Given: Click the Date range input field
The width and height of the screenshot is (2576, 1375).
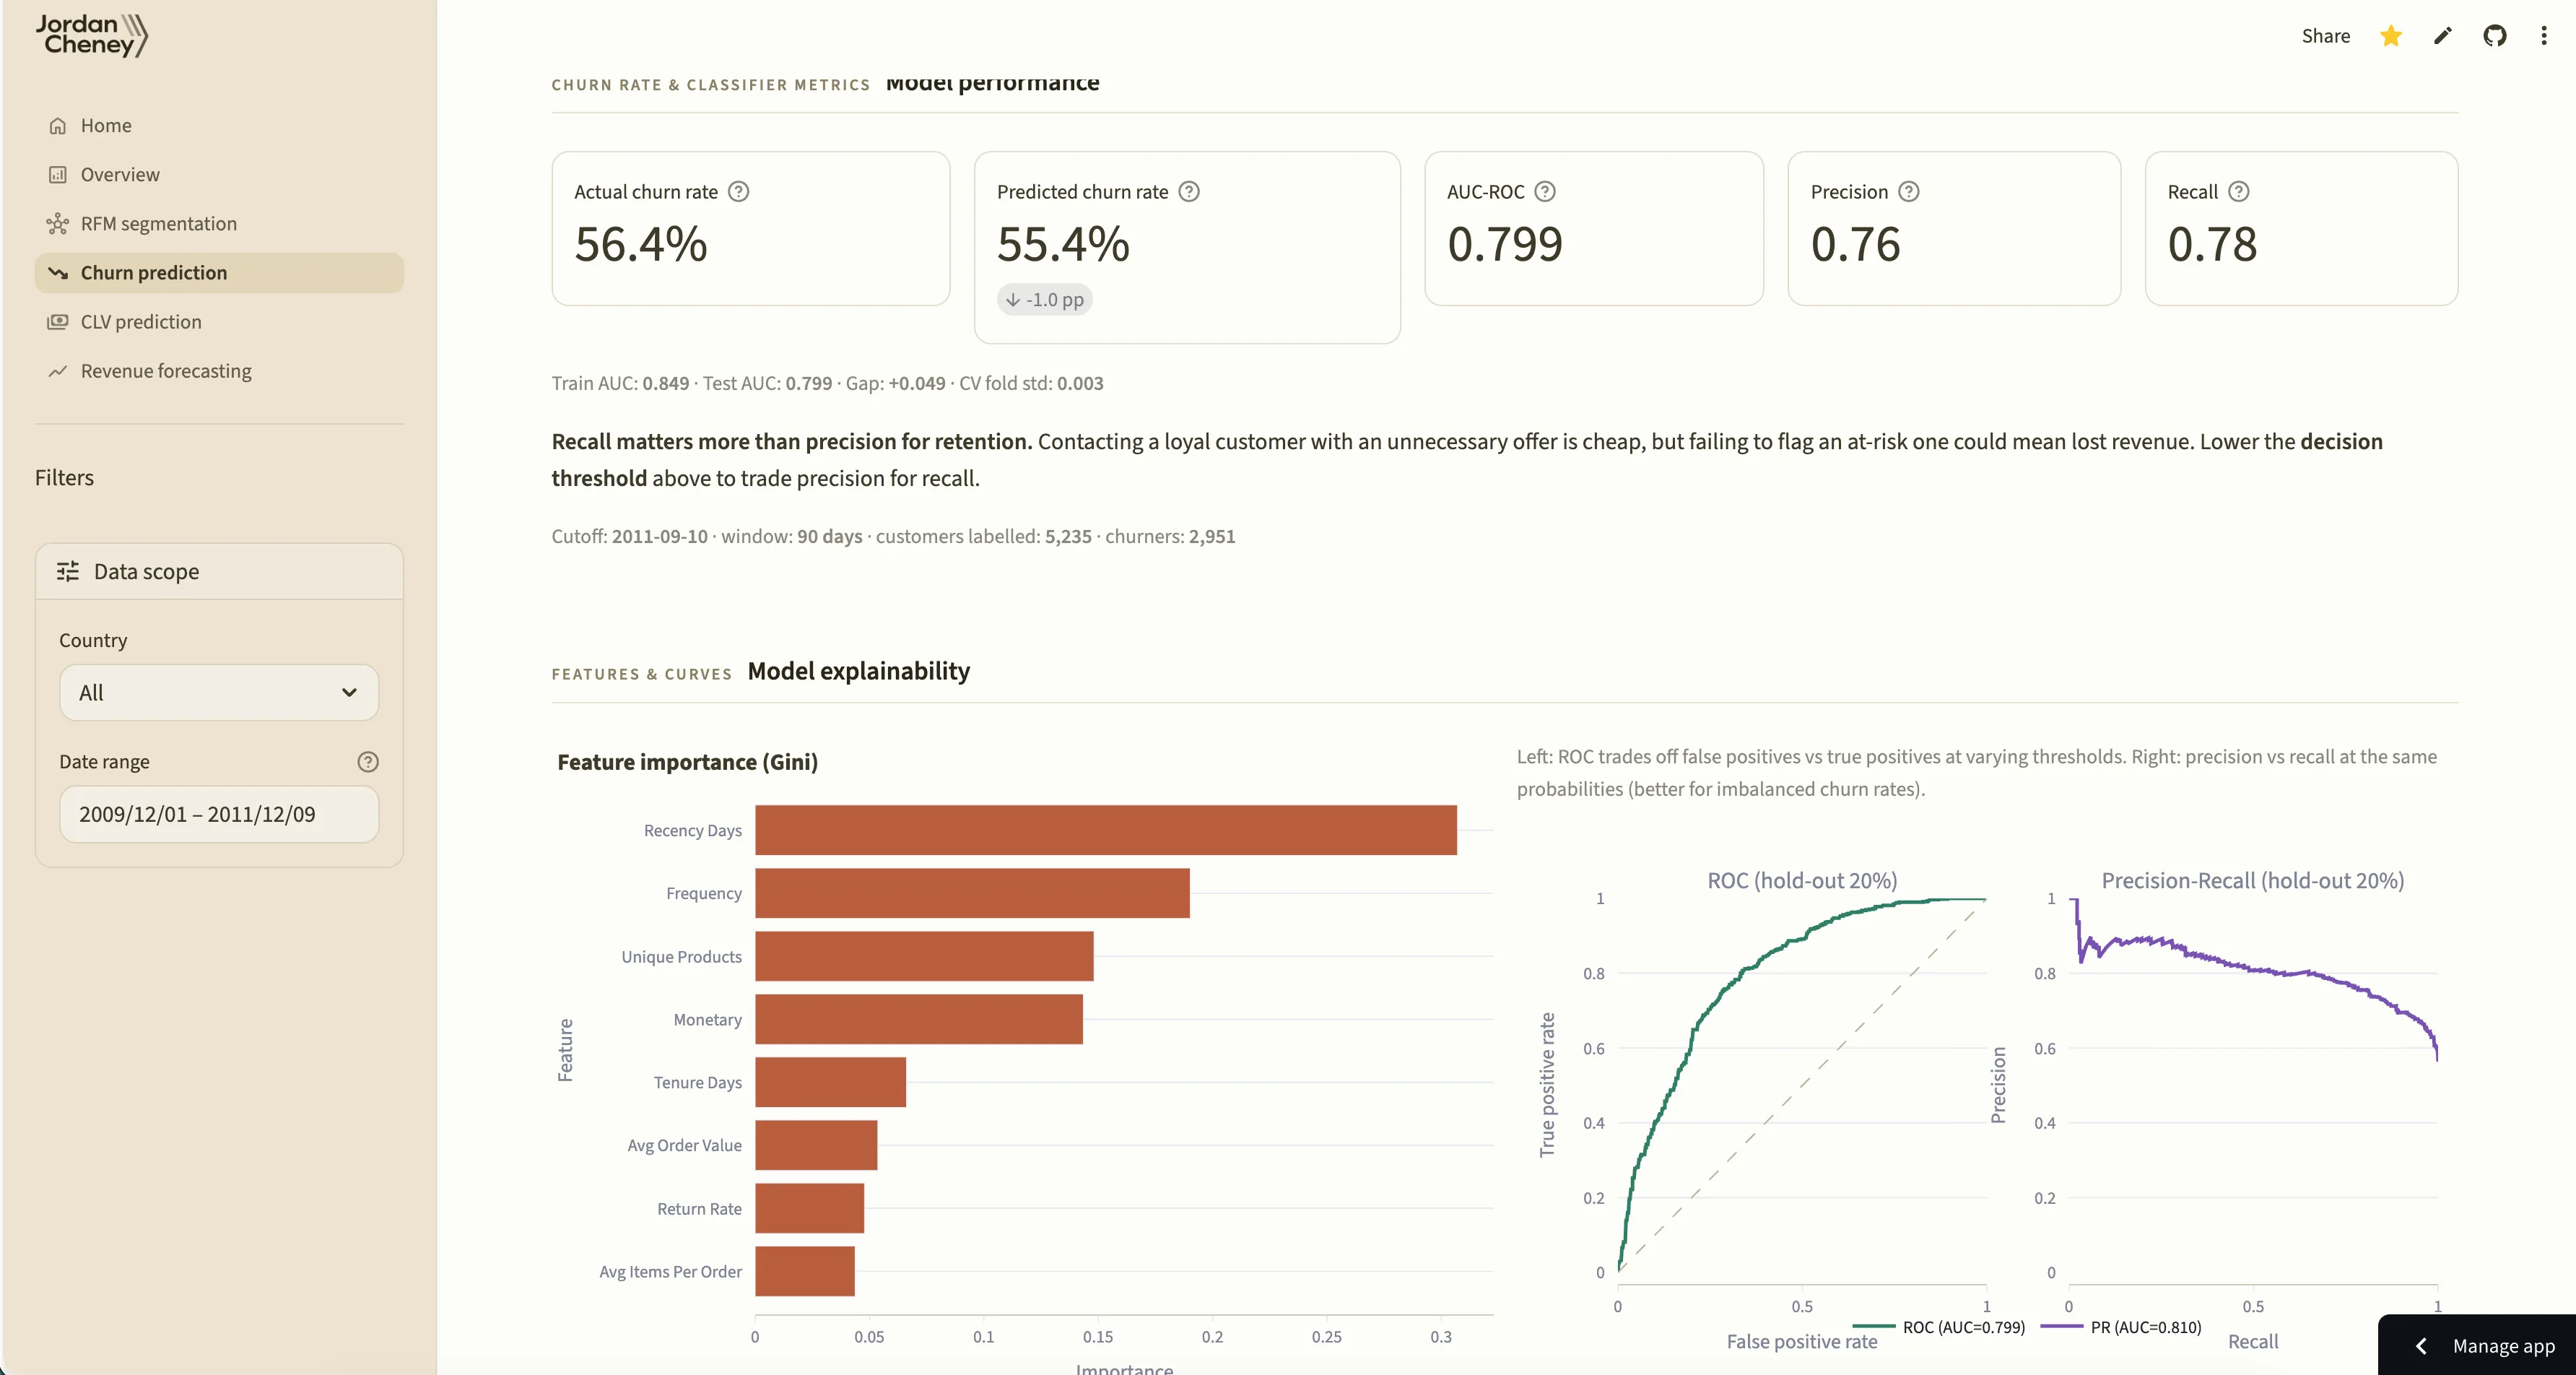Looking at the screenshot, I should click(x=219, y=814).
